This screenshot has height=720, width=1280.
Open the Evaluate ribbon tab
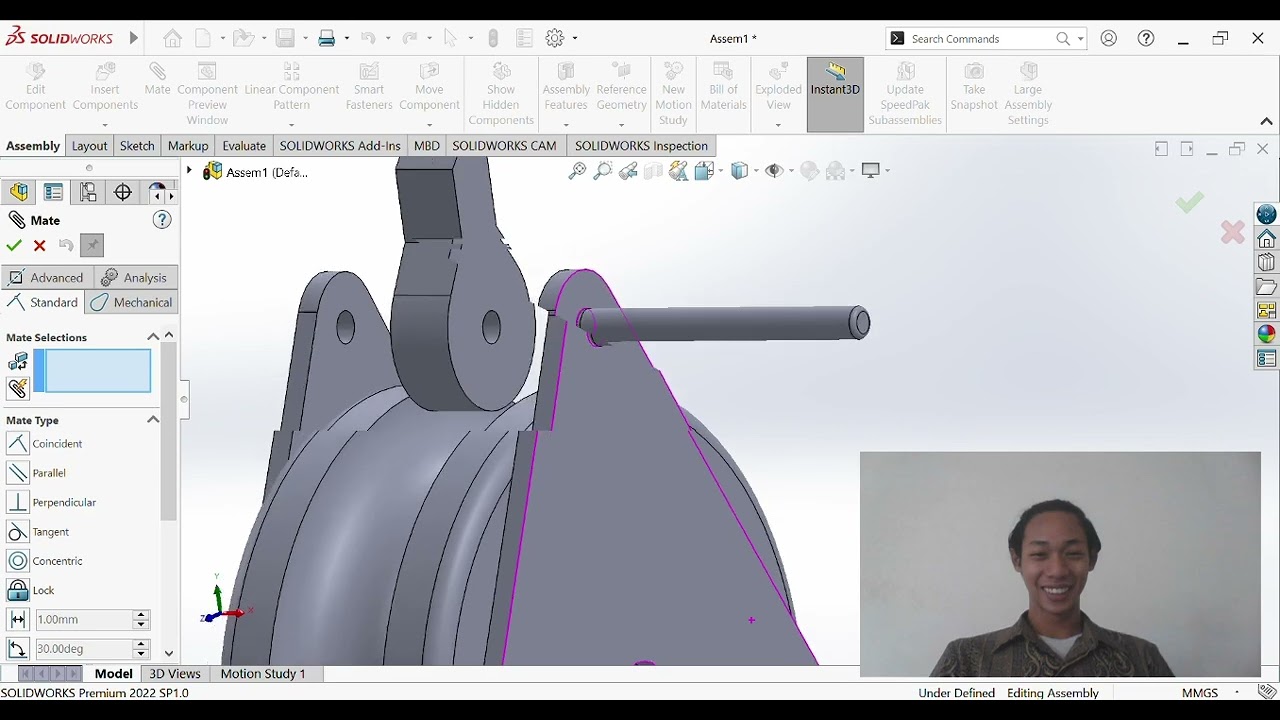tap(244, 145)
